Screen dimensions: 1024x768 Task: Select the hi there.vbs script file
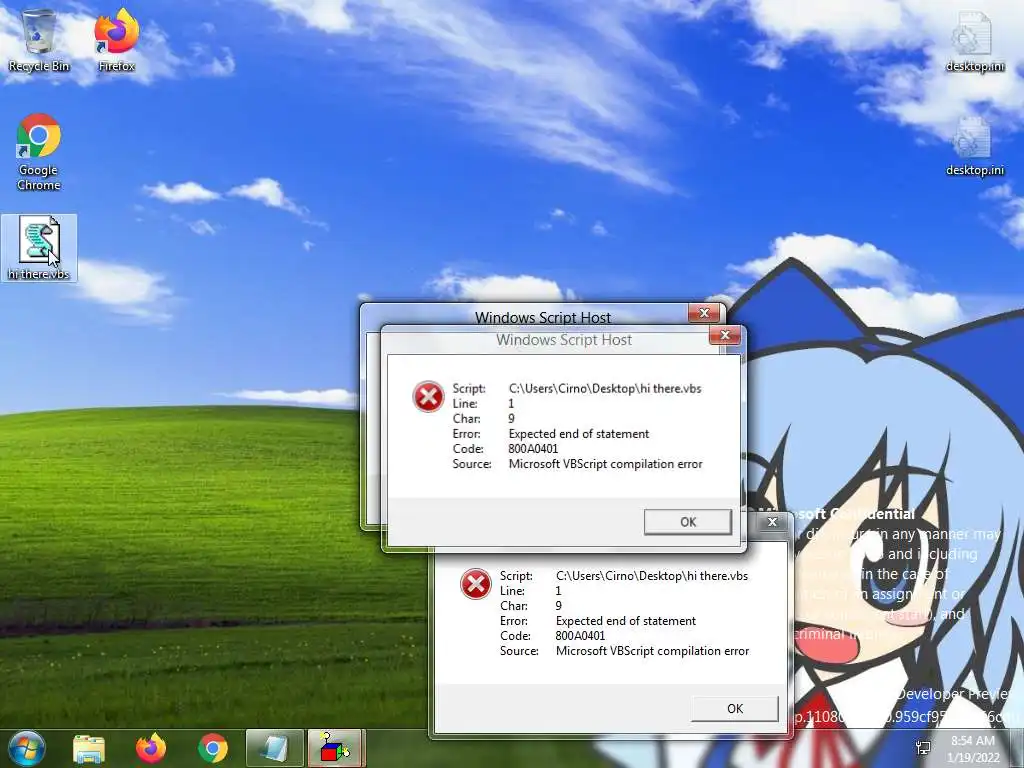click(39, 248)
